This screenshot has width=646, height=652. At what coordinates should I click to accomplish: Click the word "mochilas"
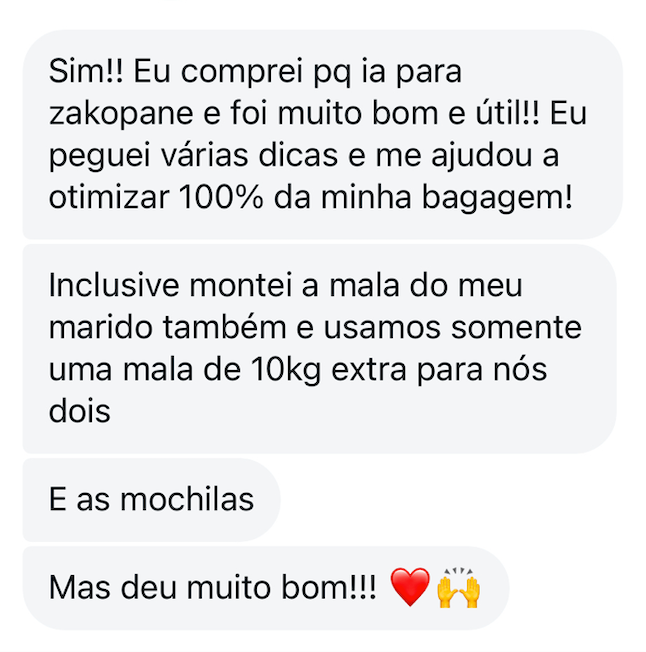(187, 499)
